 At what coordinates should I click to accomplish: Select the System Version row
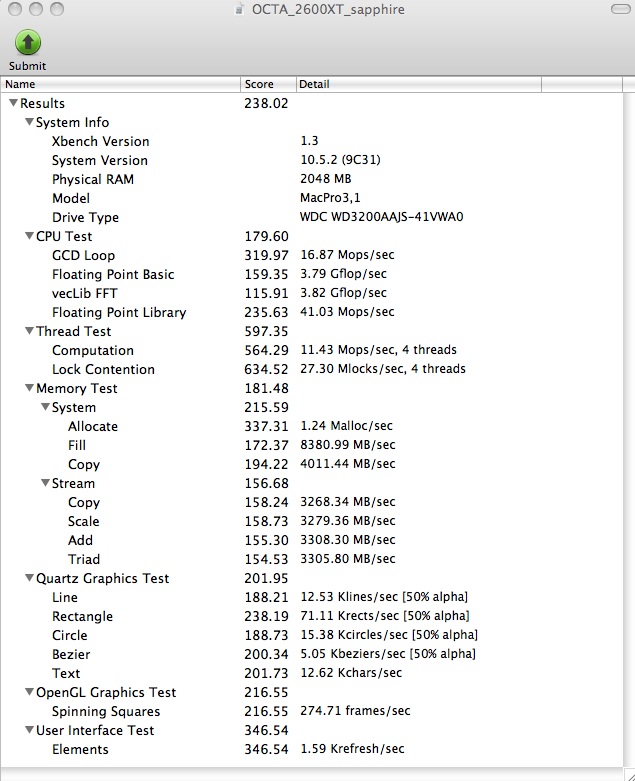[x=311, y=160]
